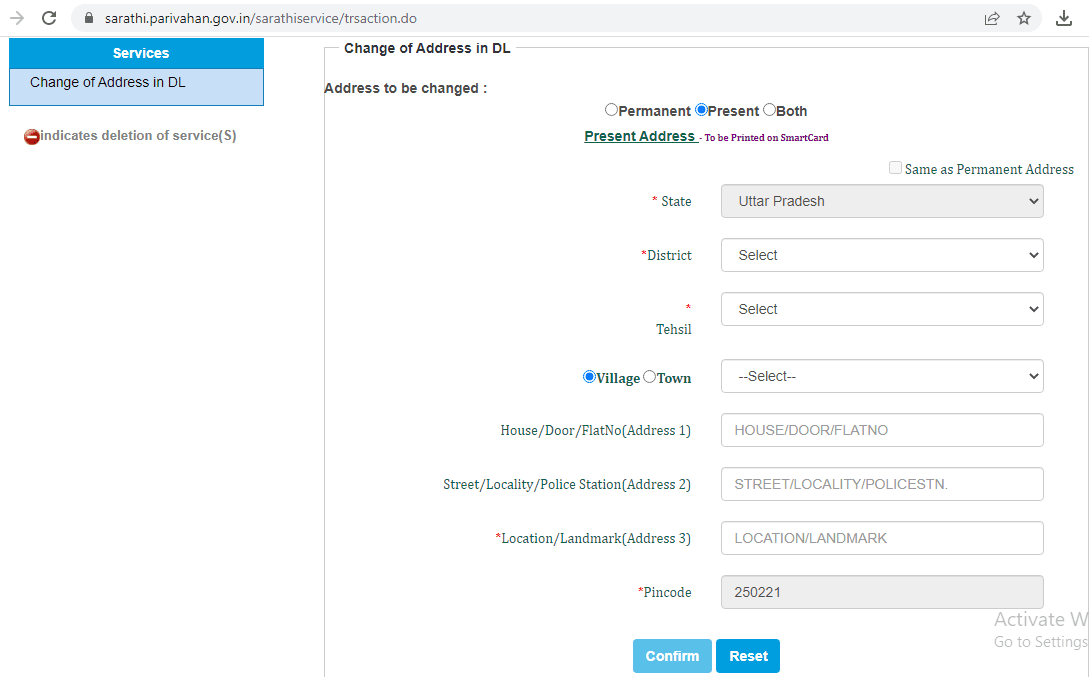Click the share page icon
Screen dimensions: 1089x677
(x=992, y=19)
